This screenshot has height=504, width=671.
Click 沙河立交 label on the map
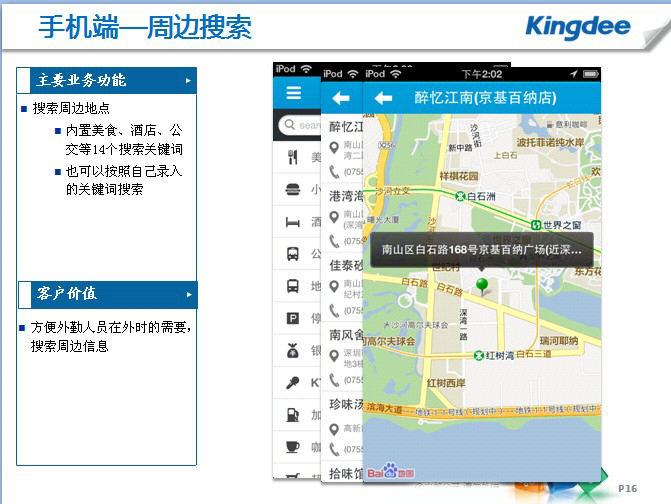tap(392, 191)
